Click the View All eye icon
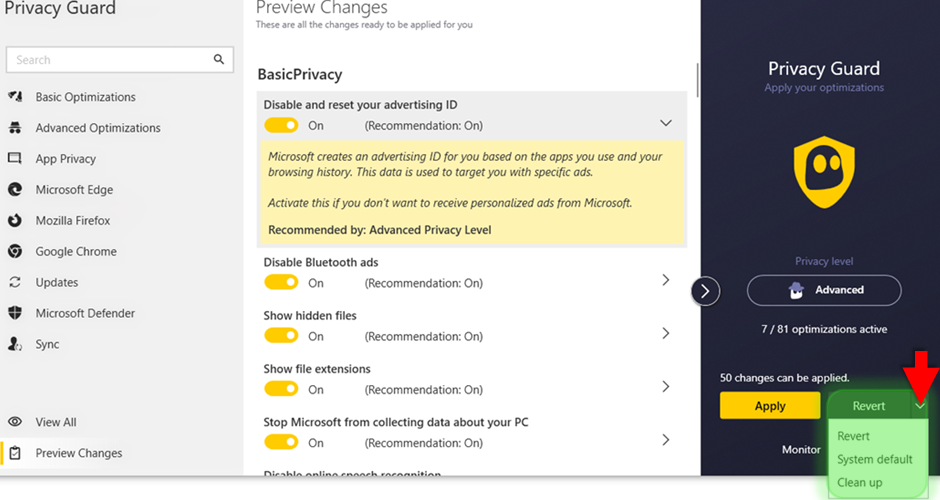 tap(15, 421)
